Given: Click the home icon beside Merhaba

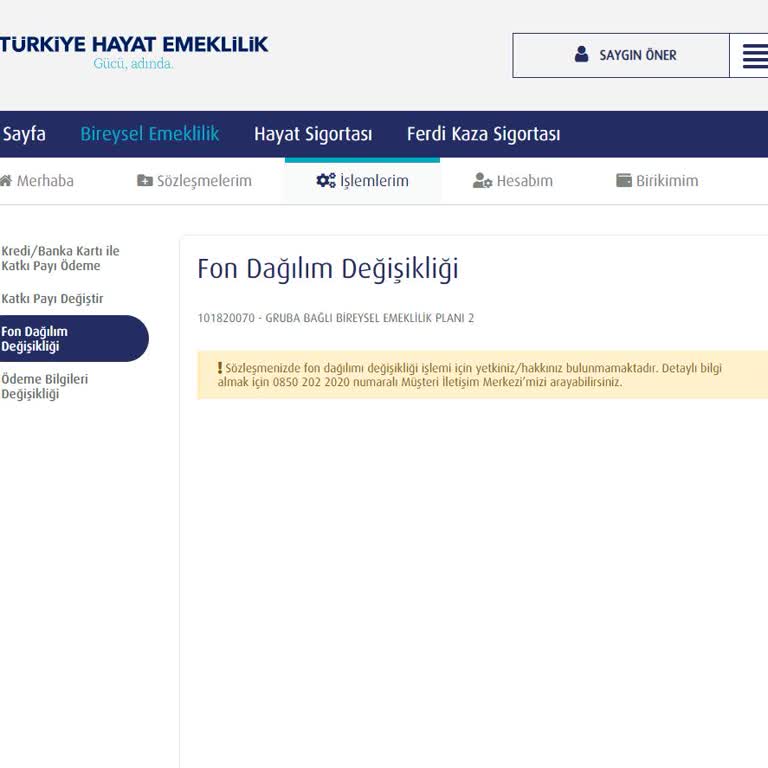Looking at the screenshot, I should 5,181.
